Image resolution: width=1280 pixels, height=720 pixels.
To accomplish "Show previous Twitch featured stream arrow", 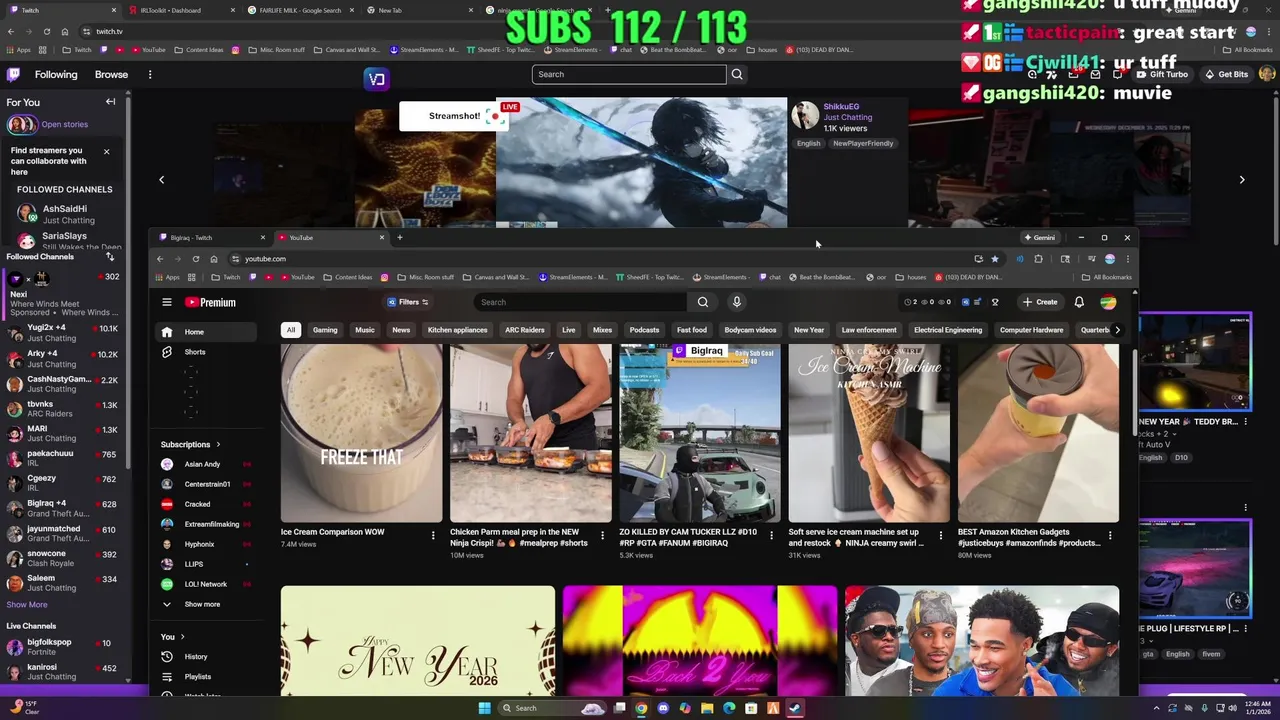I will tap(162, 180).
